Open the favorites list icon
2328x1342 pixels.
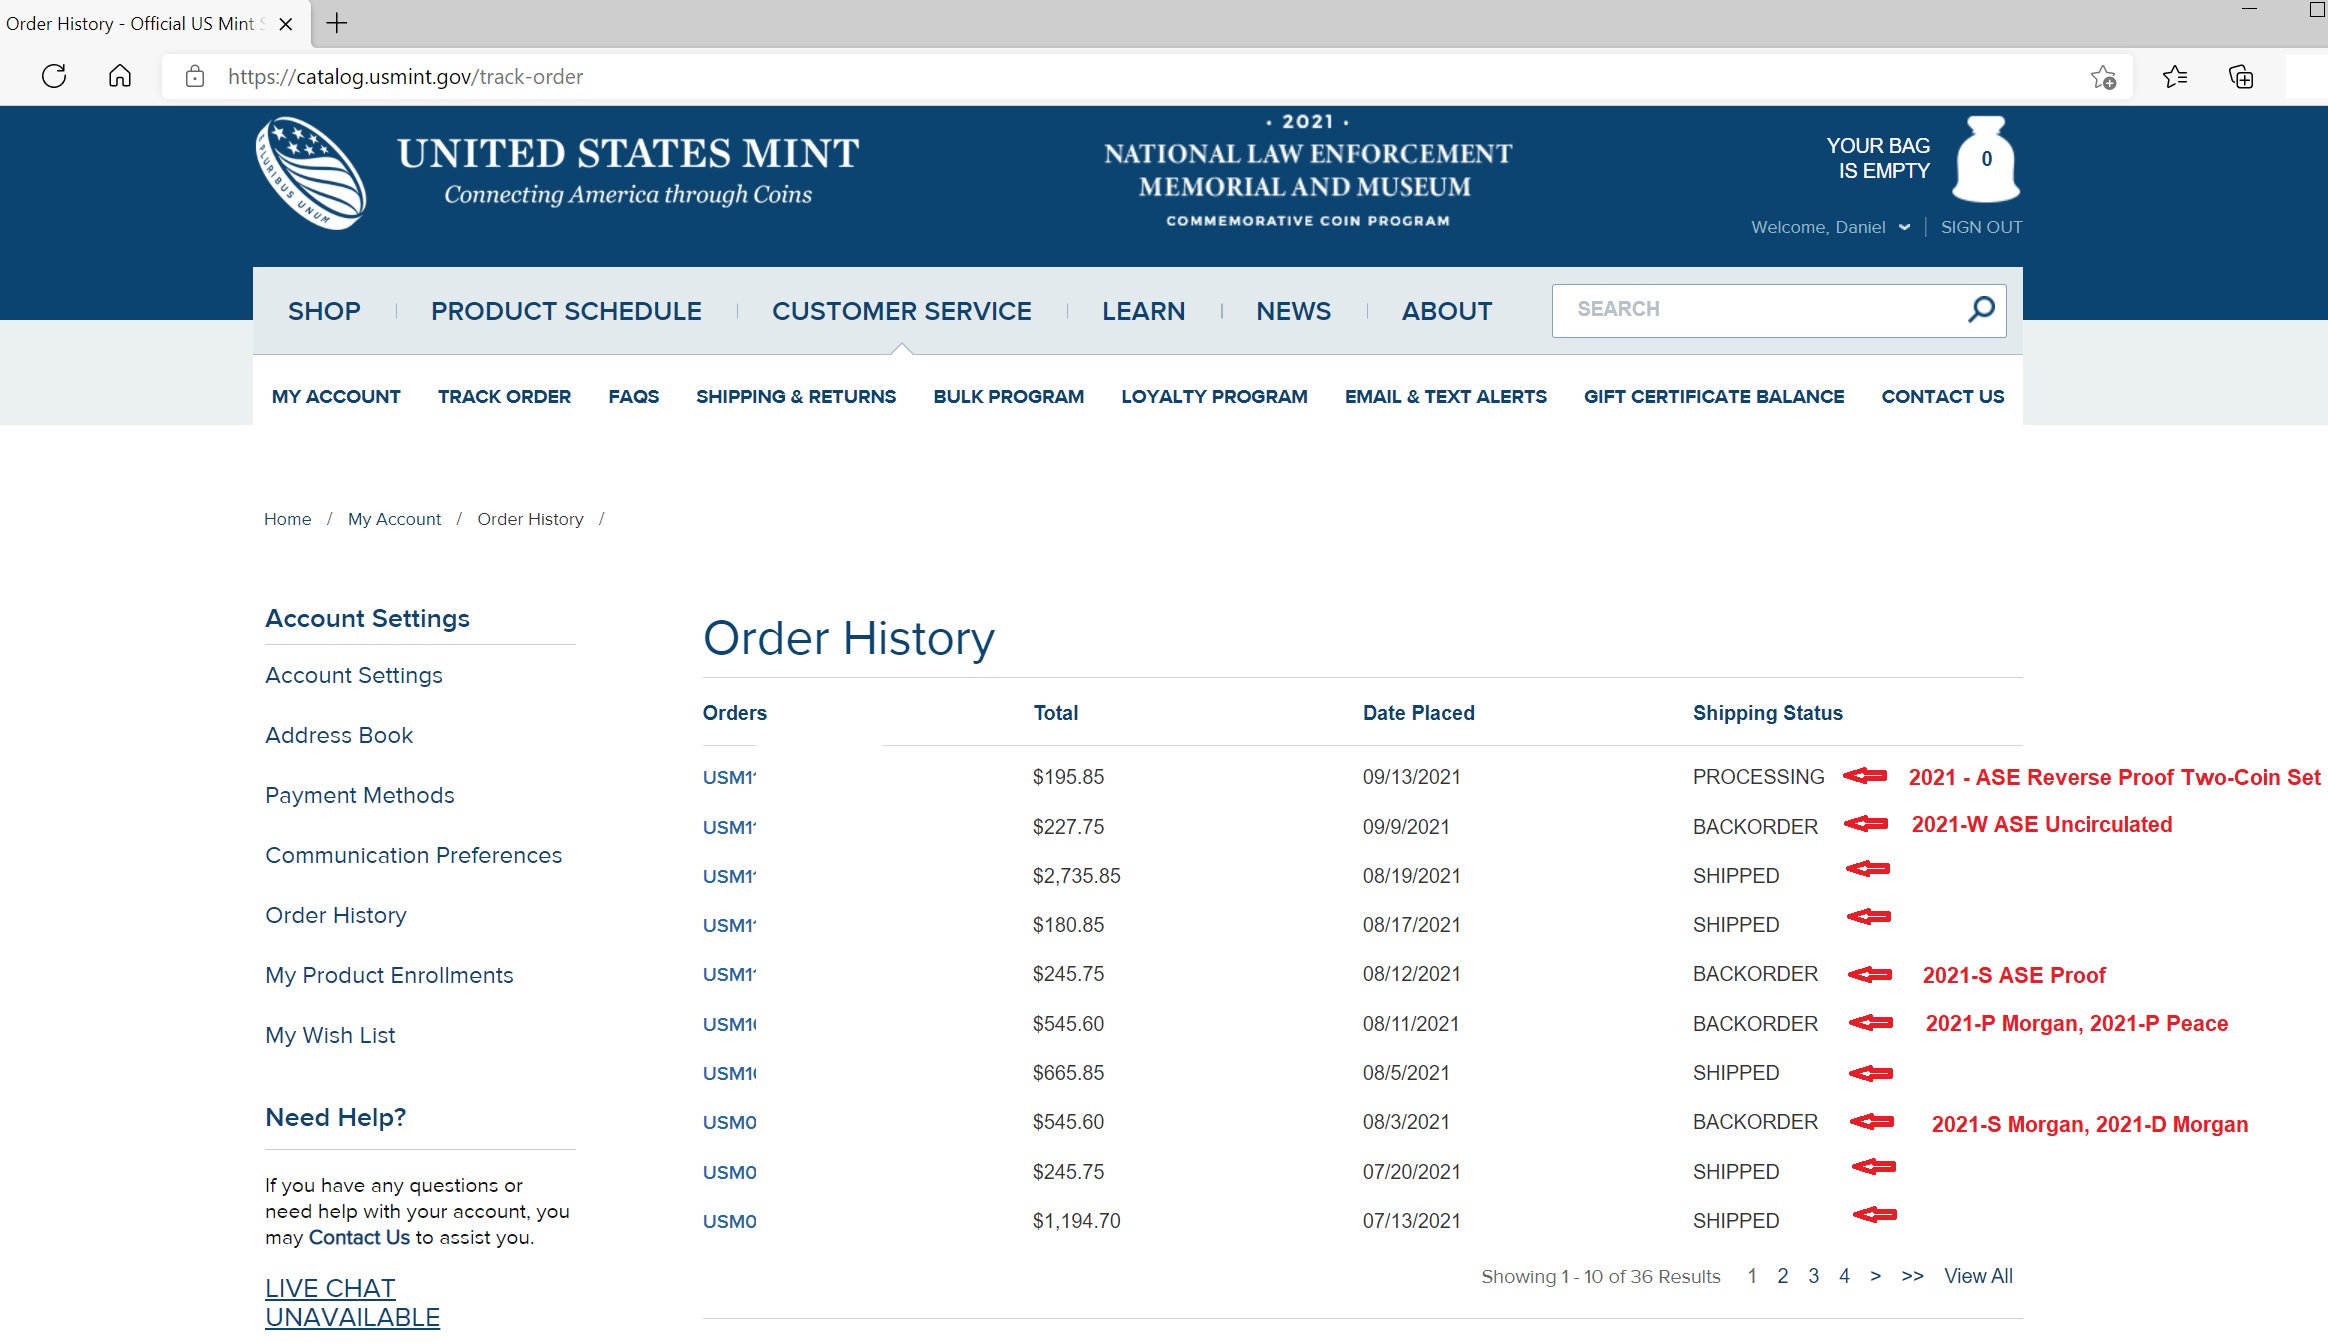pos(2174,77)
